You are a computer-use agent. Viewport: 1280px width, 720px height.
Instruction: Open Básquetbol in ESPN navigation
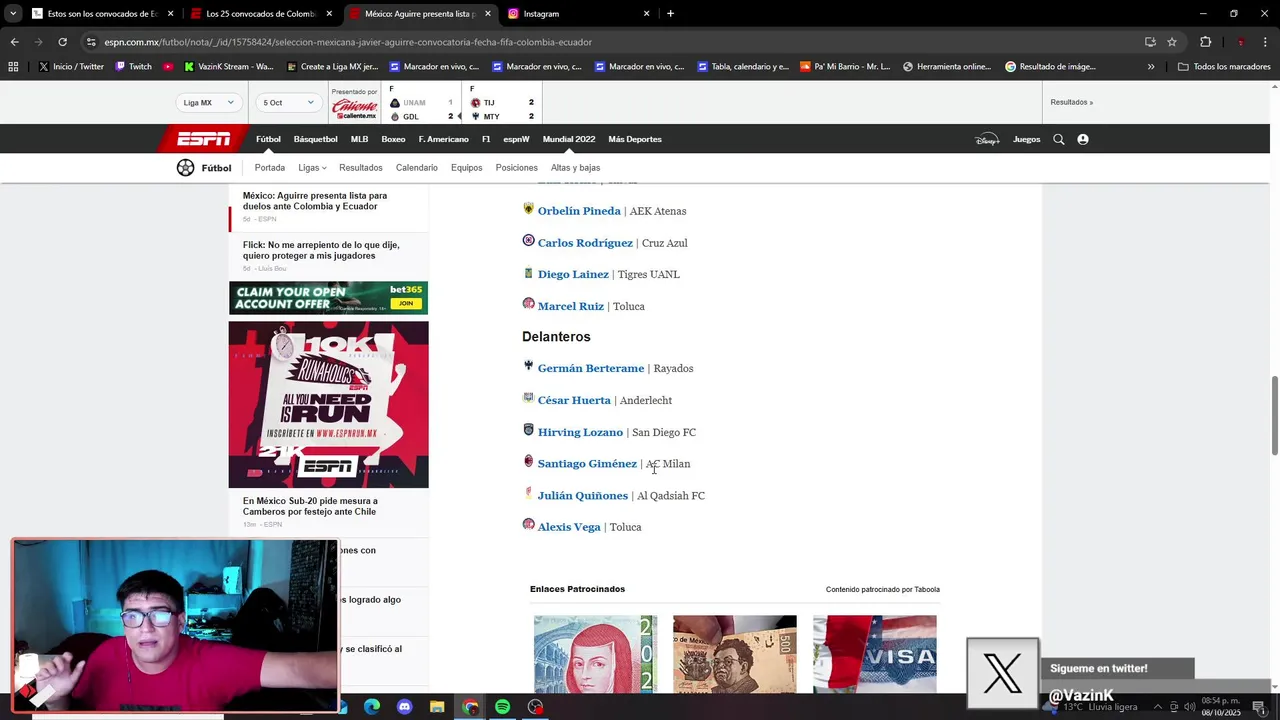pyautogui.click(x=315, y=140)
